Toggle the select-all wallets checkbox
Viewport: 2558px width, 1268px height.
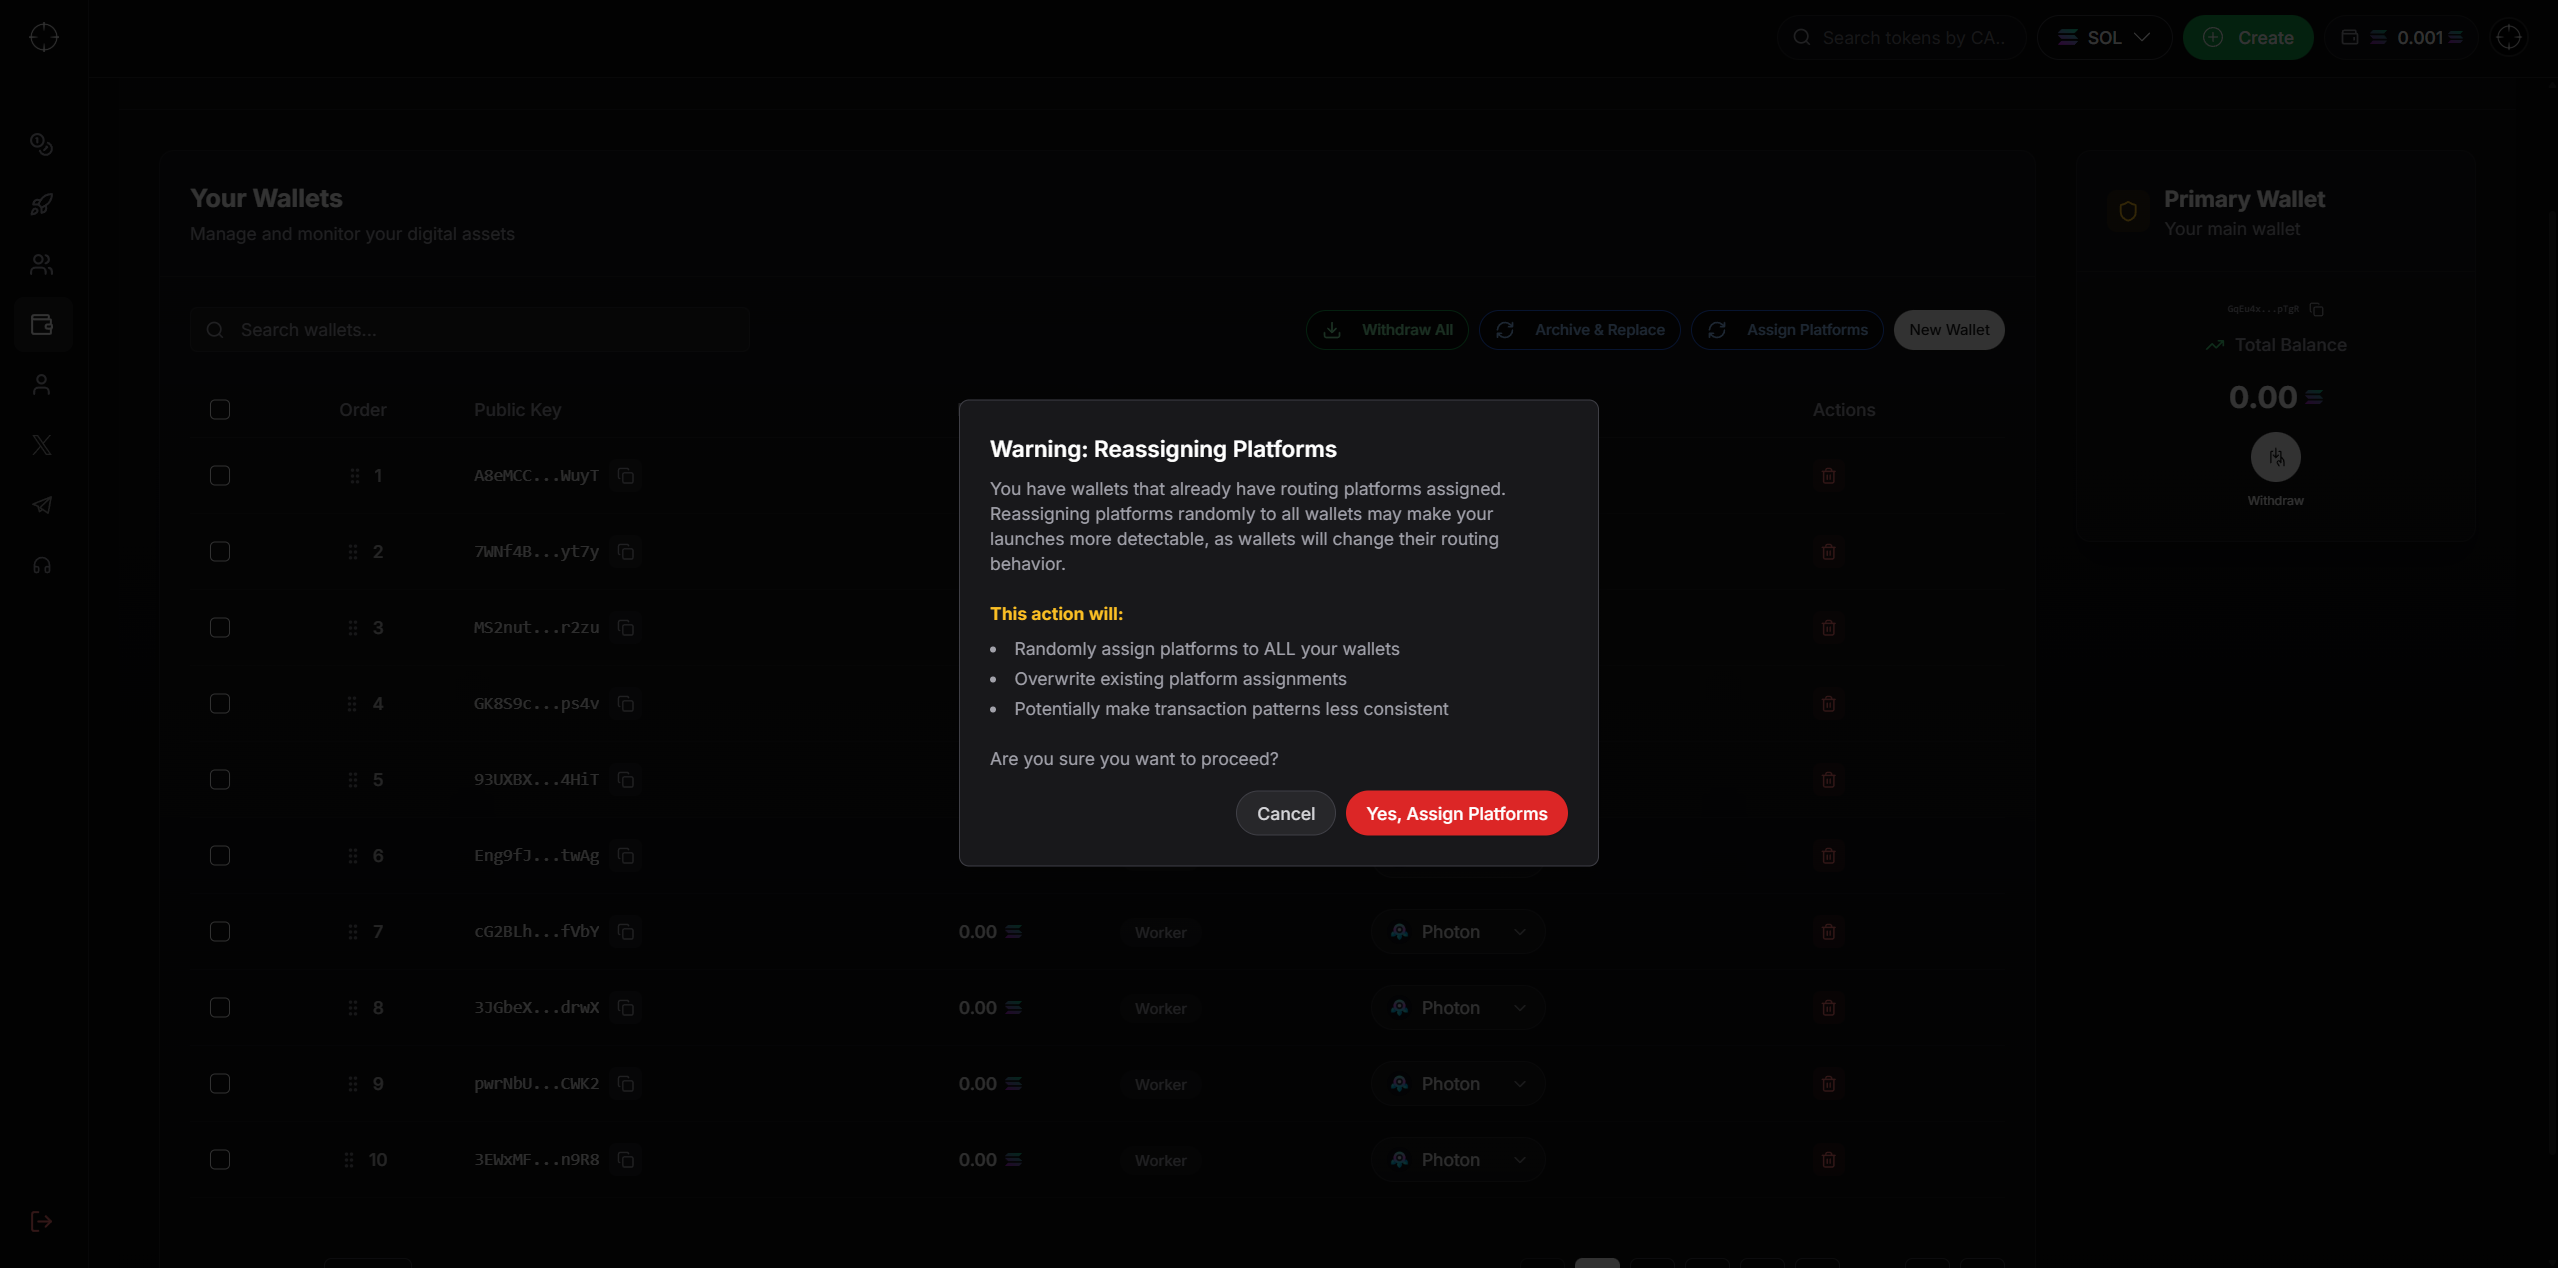pos(220,410)
